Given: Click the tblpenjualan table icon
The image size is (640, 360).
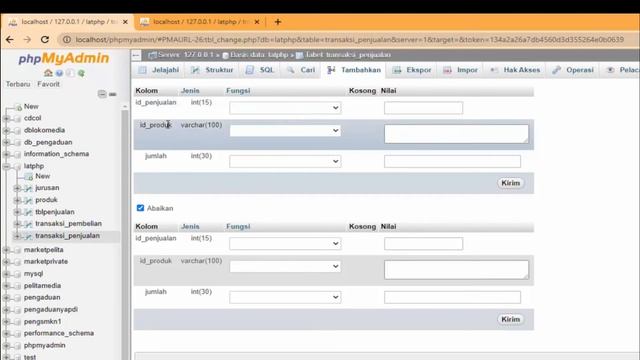Looking at the screenshot, I should coord(29,212).
